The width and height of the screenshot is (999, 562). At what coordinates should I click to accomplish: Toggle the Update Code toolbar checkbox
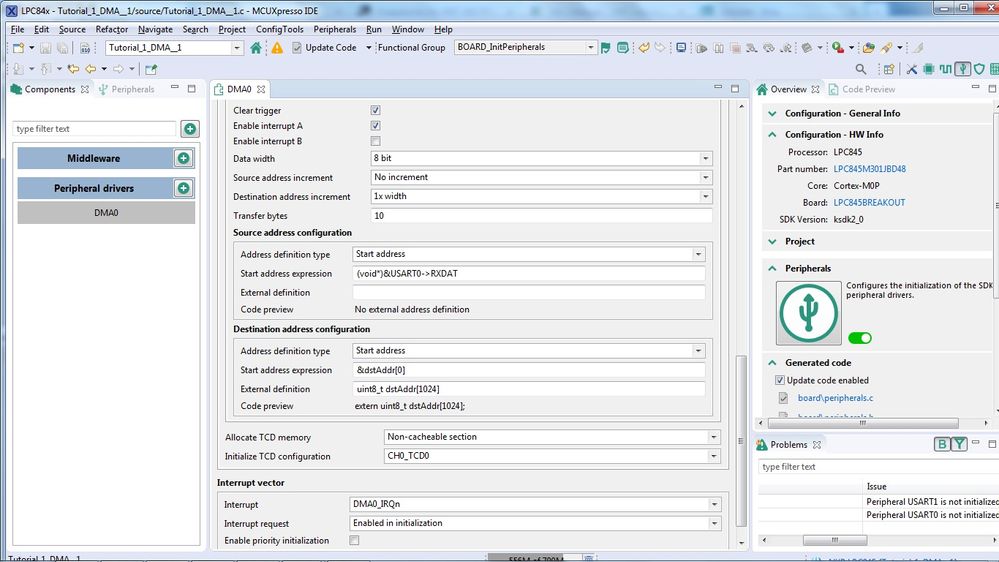click(297, 48)
